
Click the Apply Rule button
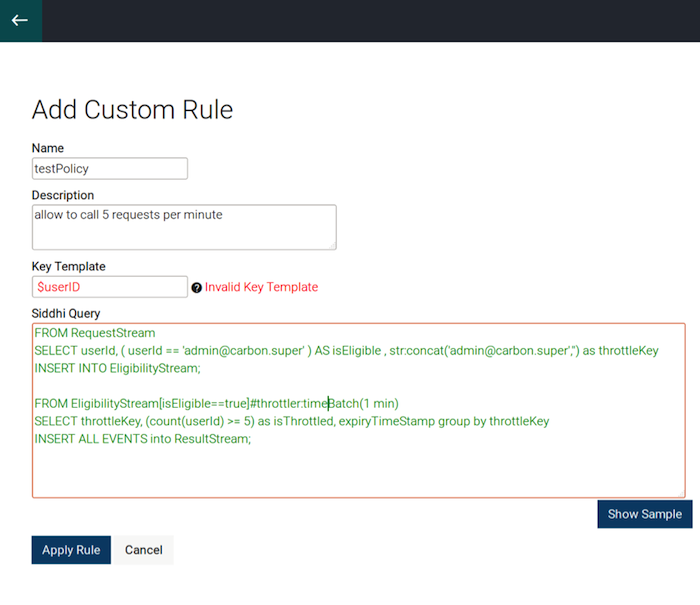[x=71, y=550]
